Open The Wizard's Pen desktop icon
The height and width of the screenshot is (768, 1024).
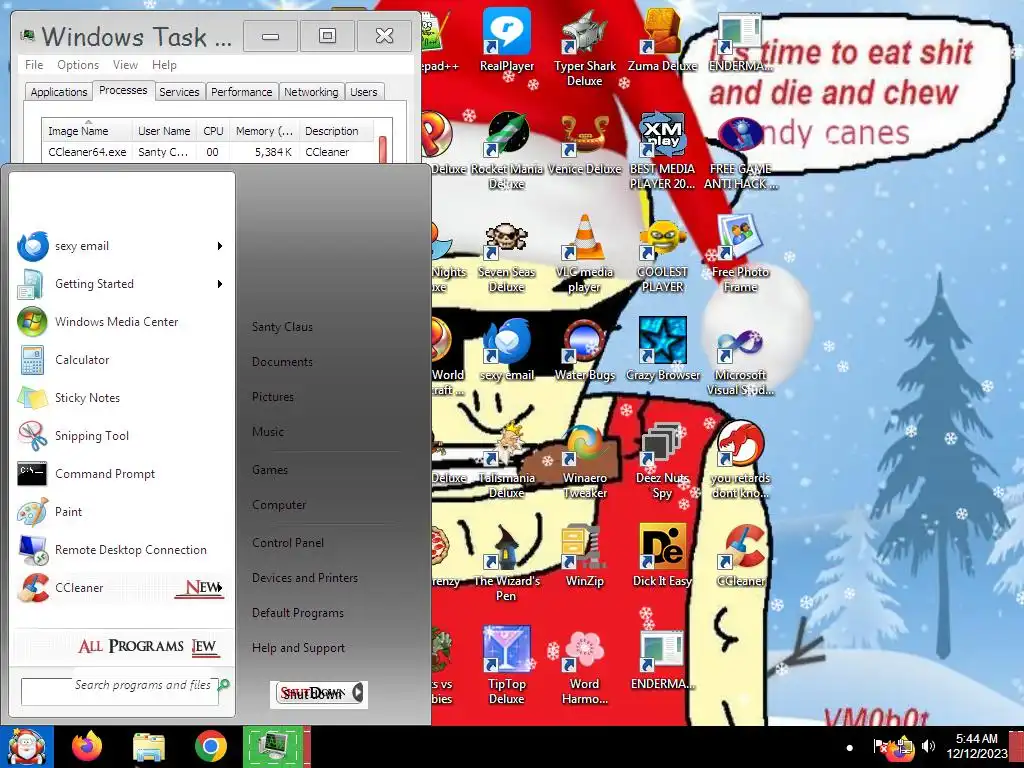point(507,563)
